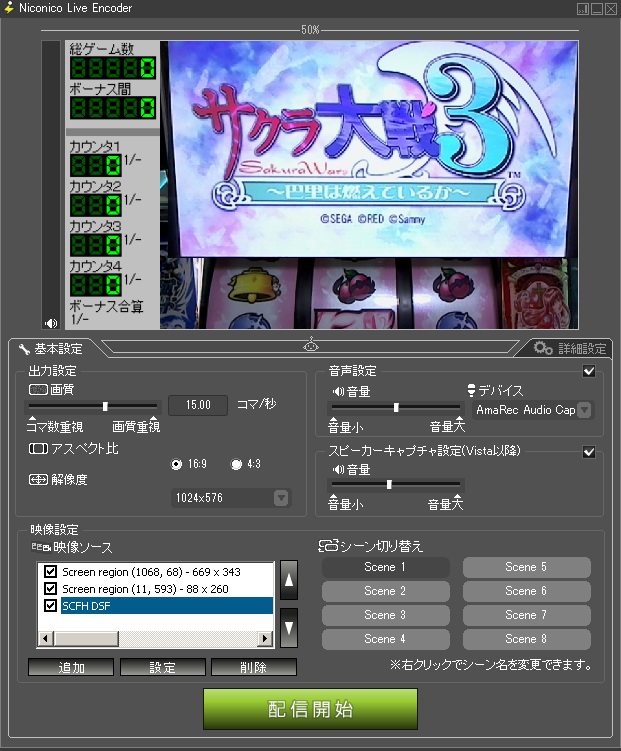Switch to Scene 6
Screen dimensions: 621x751
(527, 591)
